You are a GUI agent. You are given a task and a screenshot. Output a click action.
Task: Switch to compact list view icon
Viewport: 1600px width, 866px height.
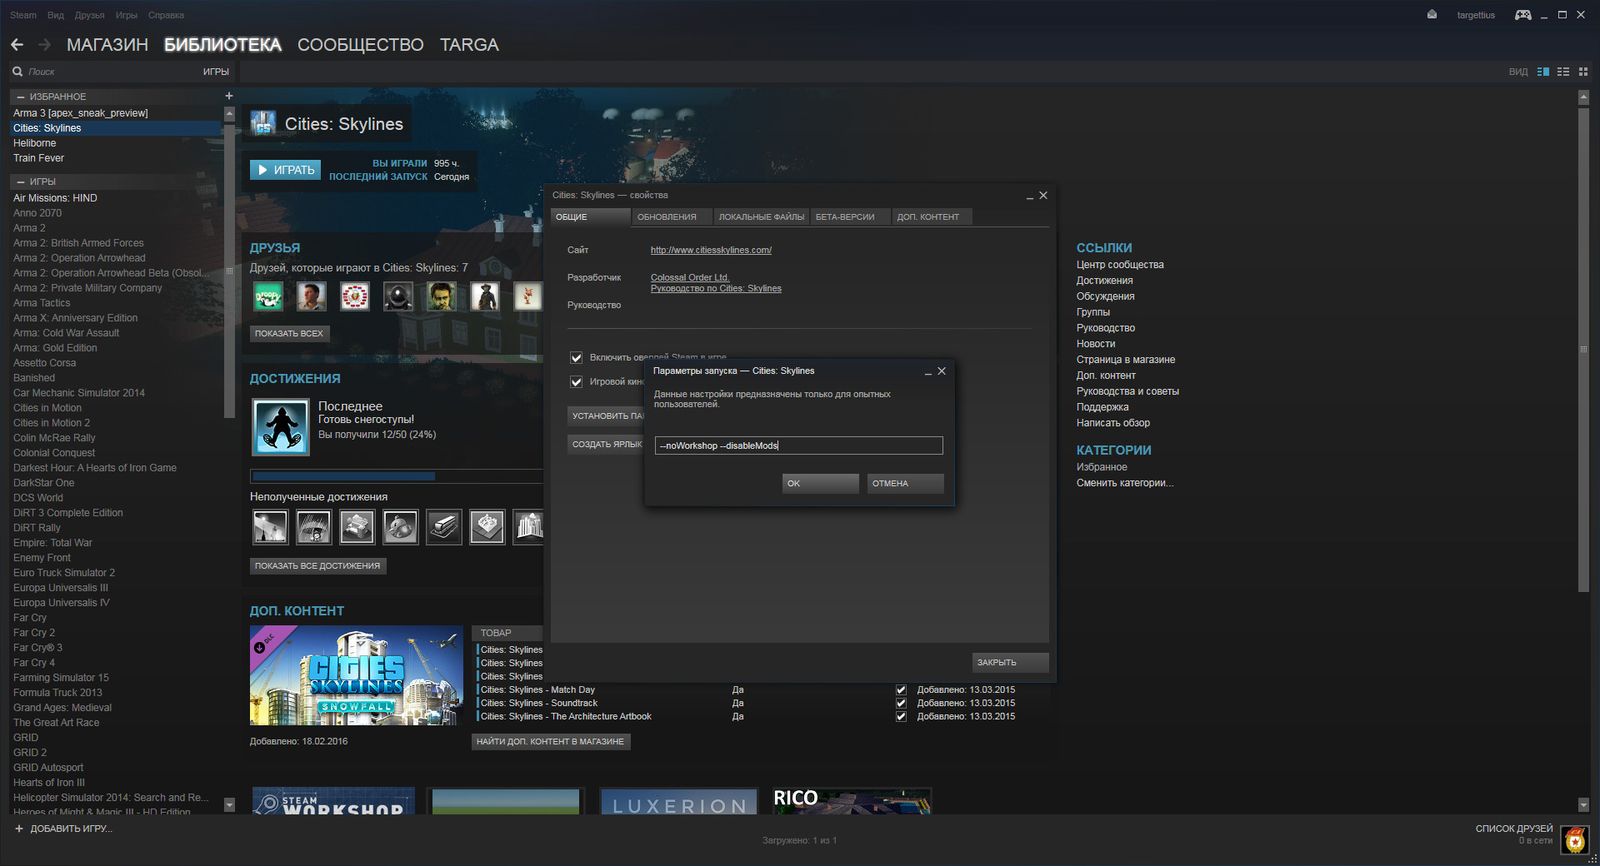tap(1563, 72)
